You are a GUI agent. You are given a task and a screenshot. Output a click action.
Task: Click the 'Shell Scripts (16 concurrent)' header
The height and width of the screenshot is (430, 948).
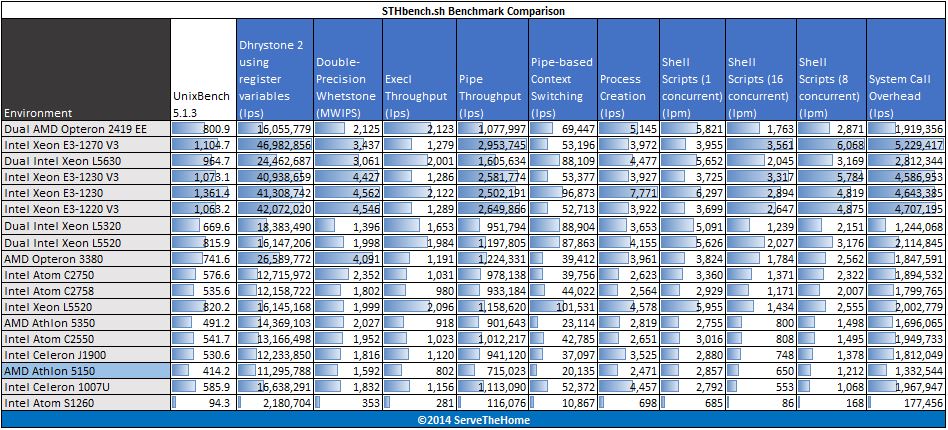click(x=761, y=69)
